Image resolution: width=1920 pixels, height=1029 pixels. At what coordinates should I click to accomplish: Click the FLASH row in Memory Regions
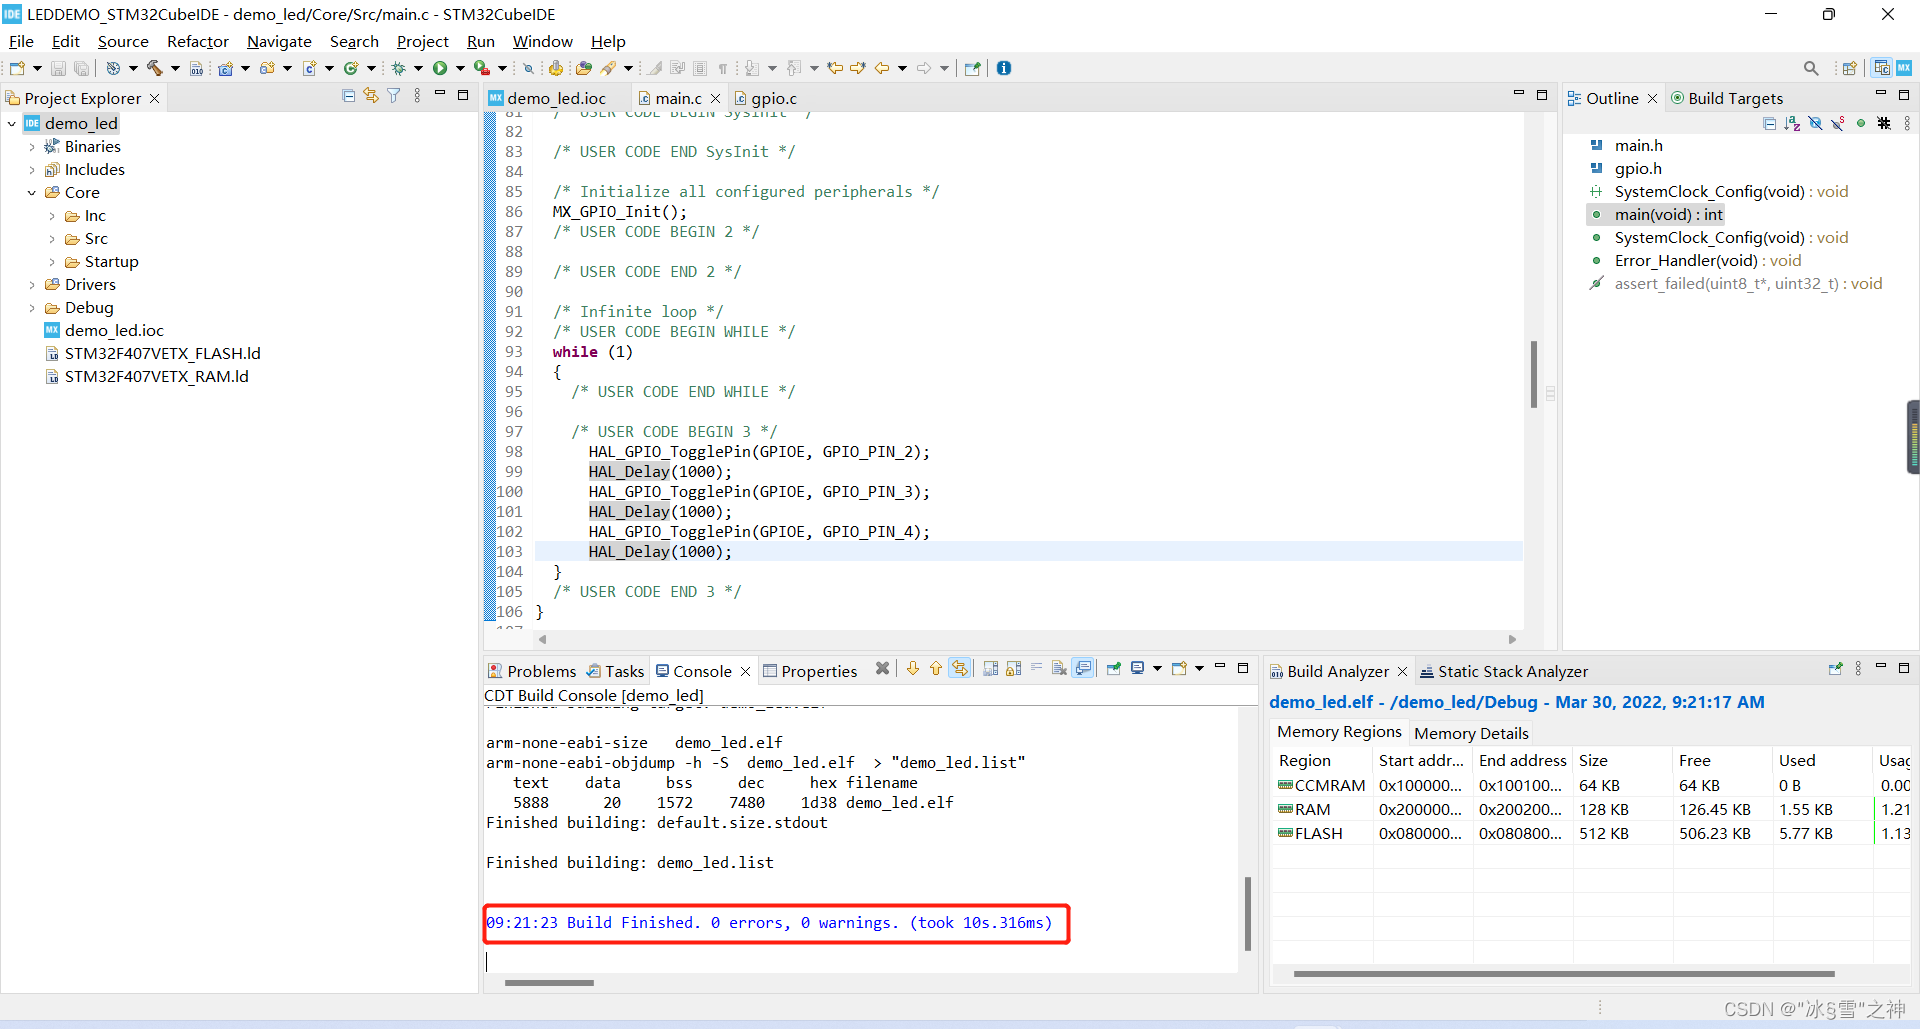pyautogui.click(x=1591, y=833)
